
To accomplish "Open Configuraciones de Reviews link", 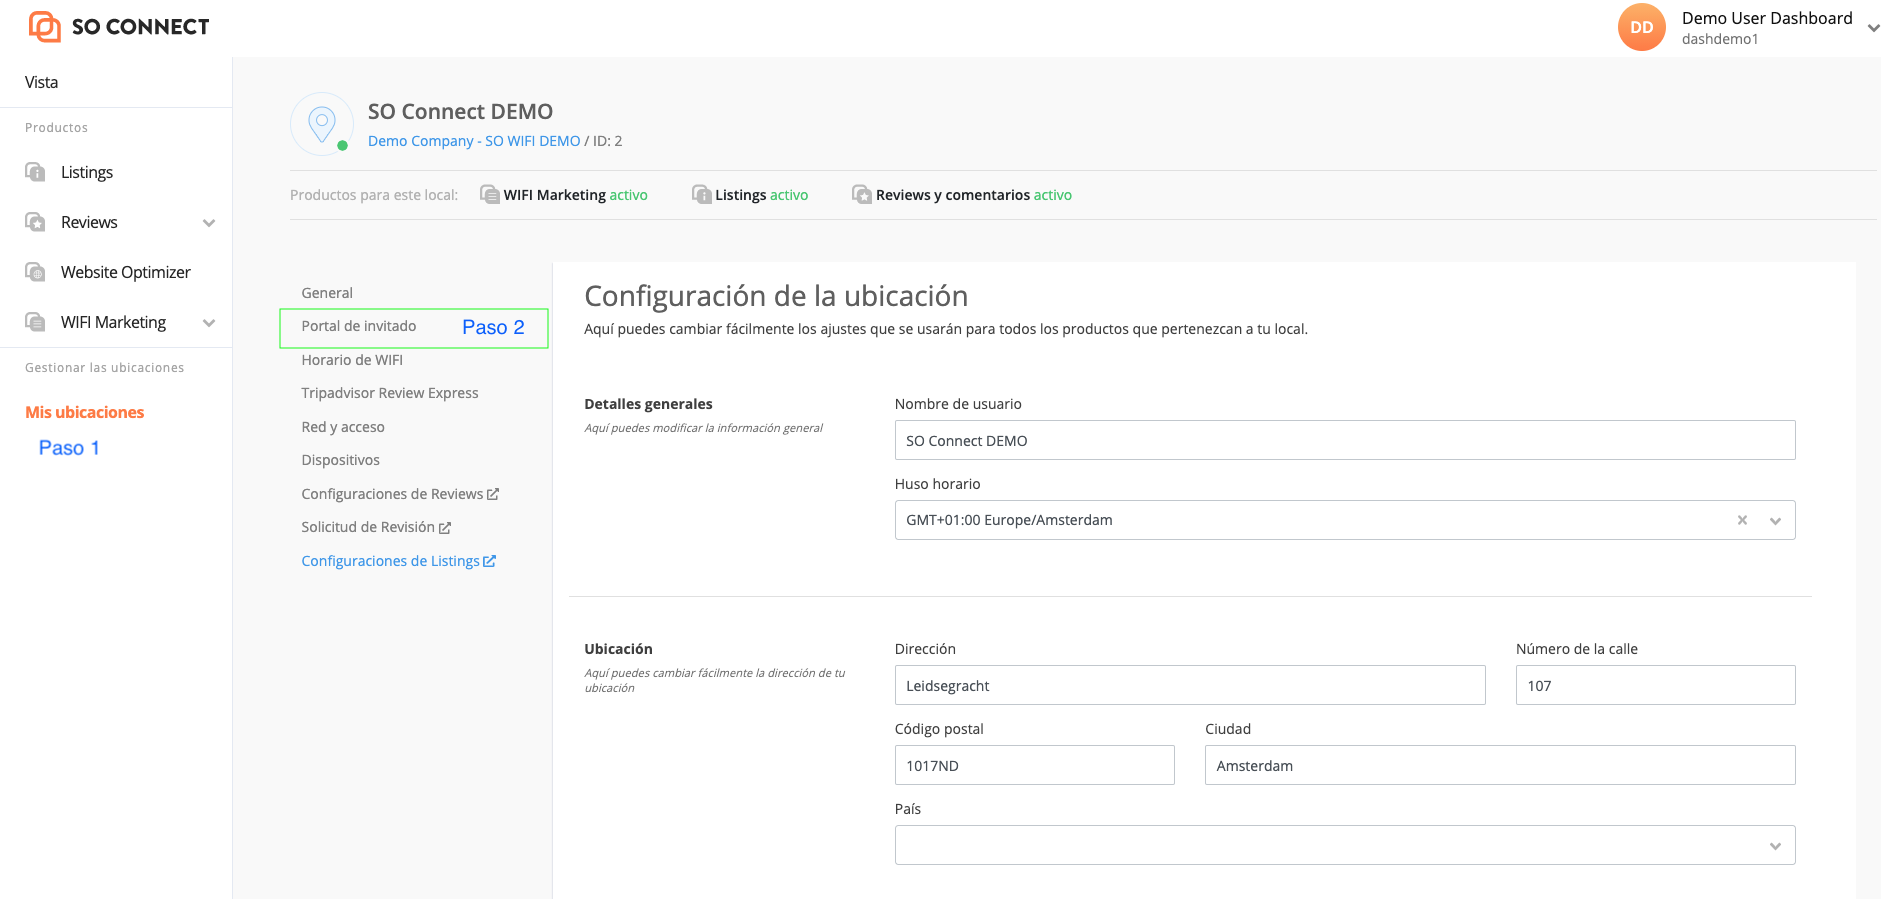I will (x=392, y=494).
